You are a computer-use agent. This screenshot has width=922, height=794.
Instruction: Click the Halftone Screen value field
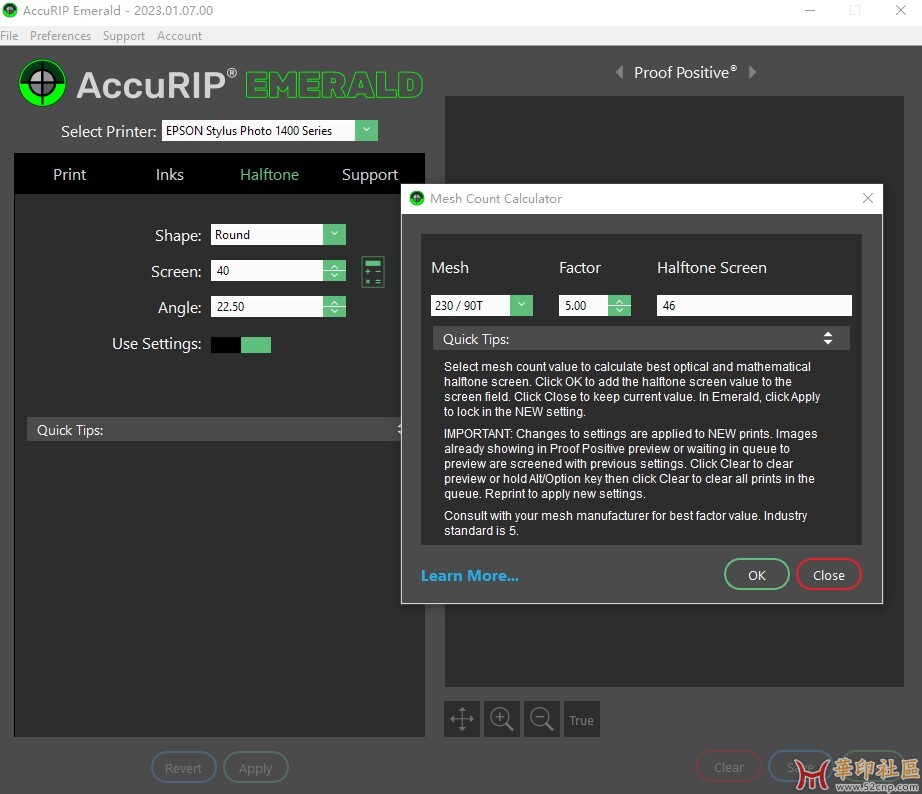(x=754, y=305)
